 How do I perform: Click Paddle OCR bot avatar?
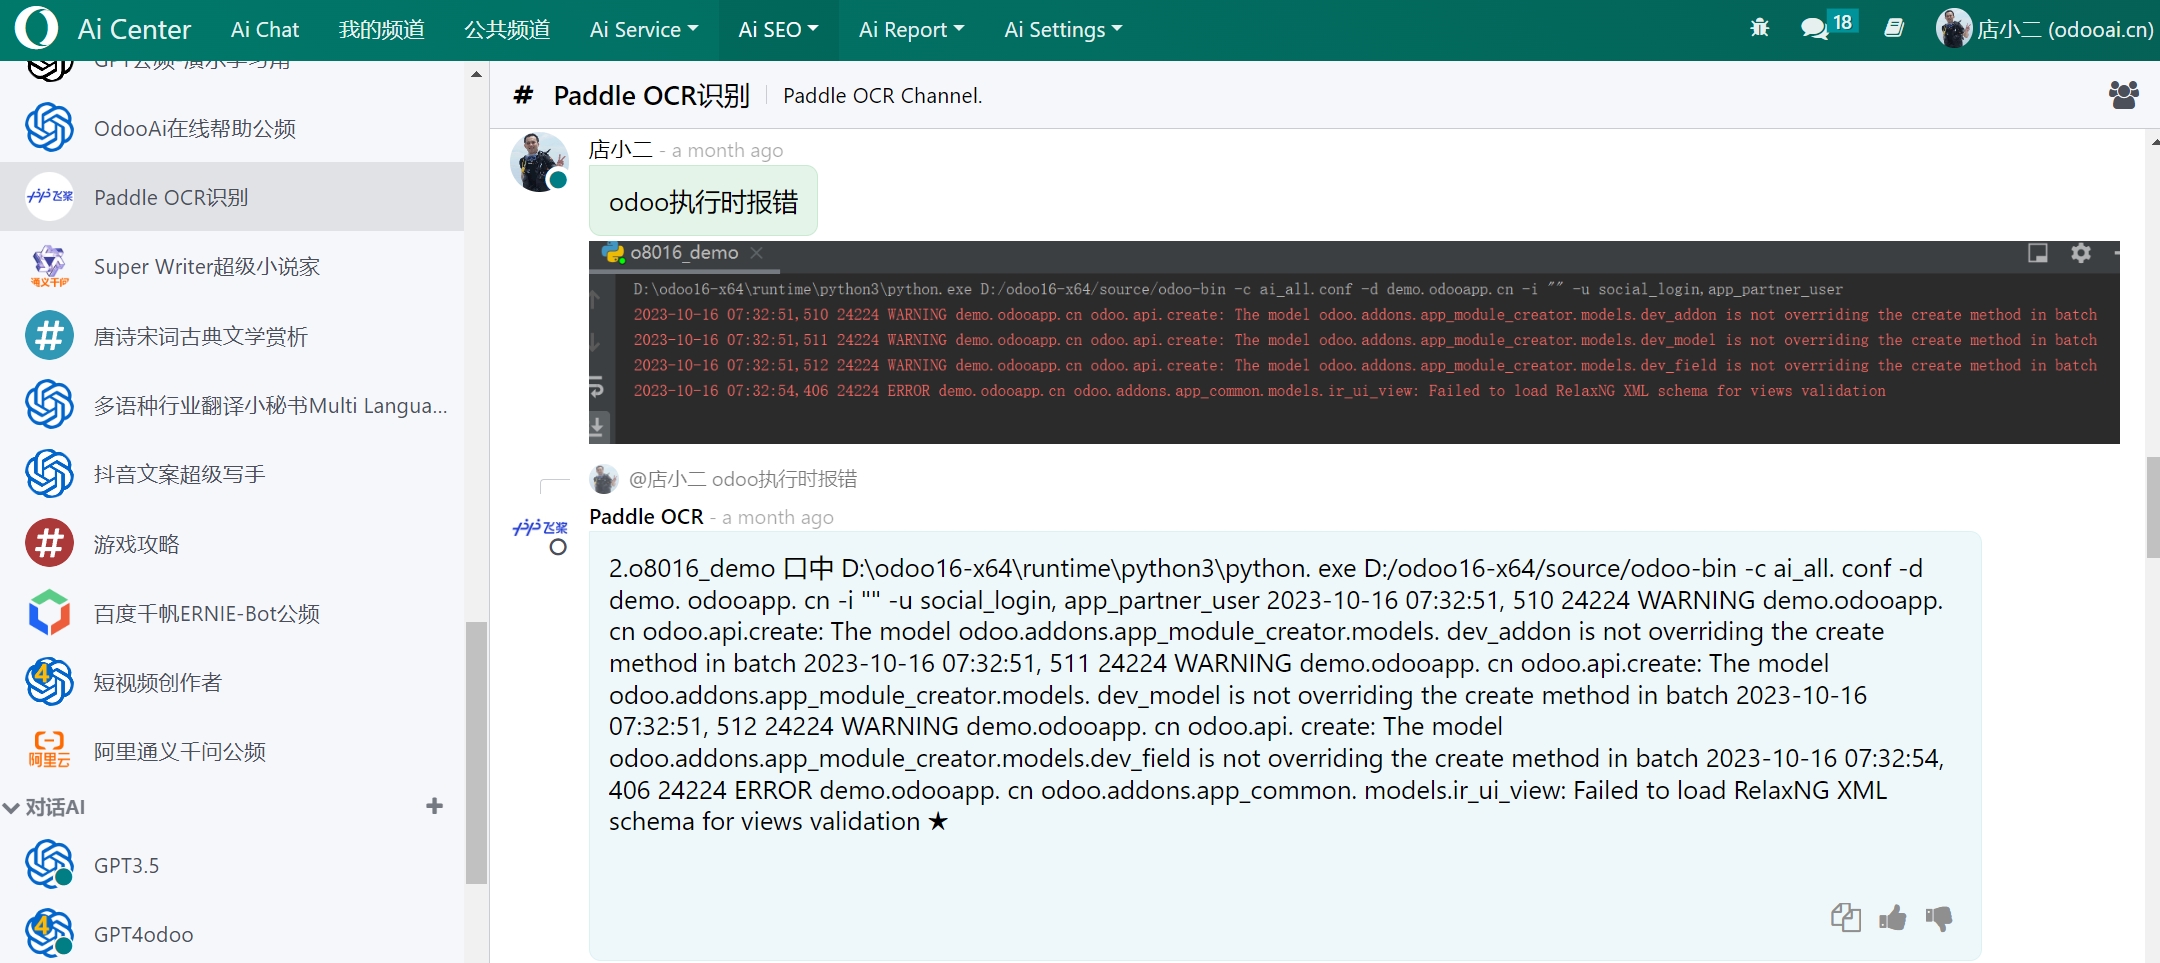540,528
